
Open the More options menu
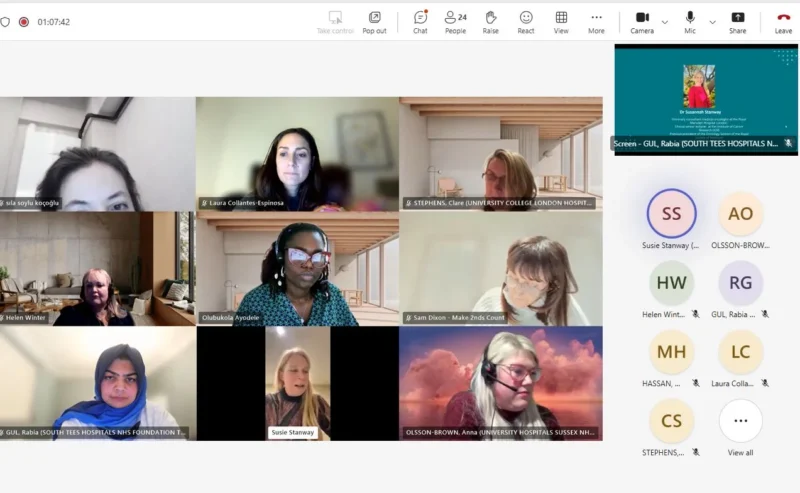(x=596, y=21)
